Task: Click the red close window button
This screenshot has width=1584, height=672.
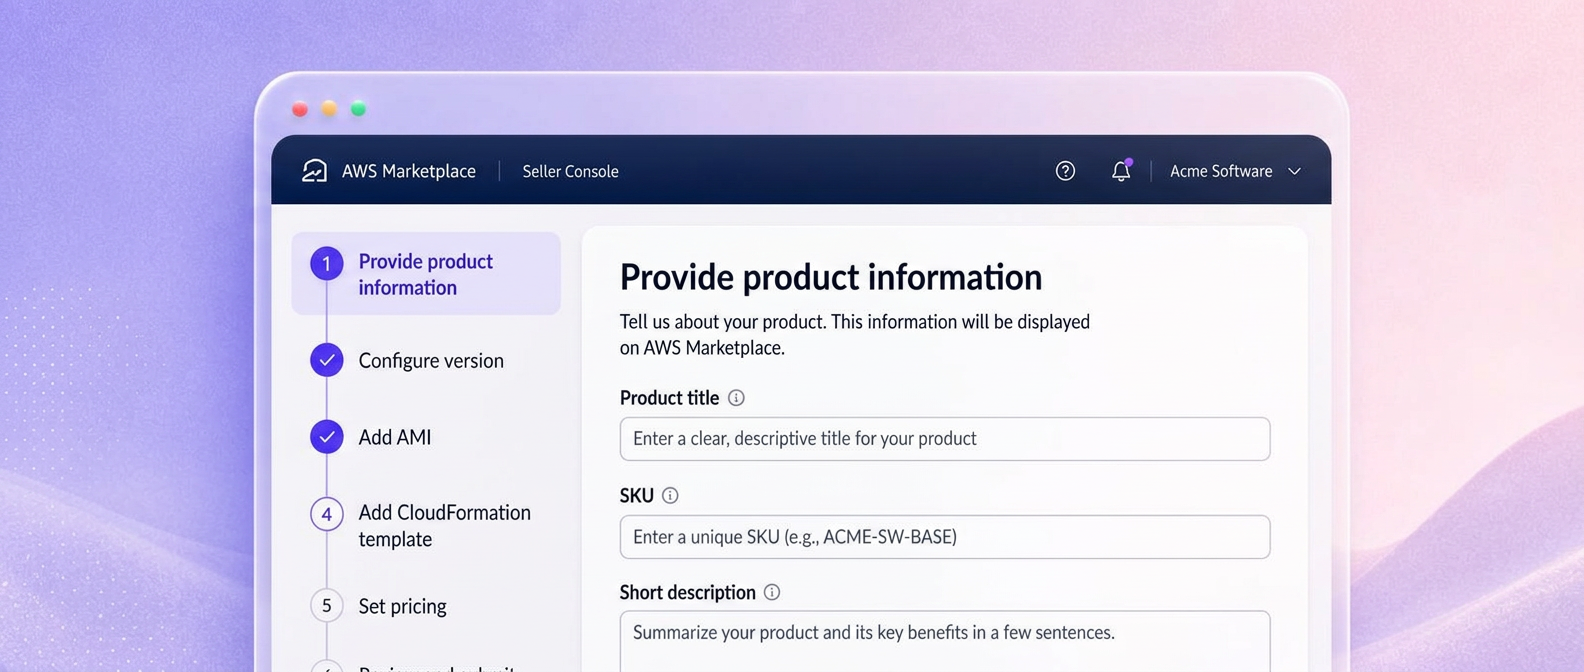Action: (x=300, y=109)
